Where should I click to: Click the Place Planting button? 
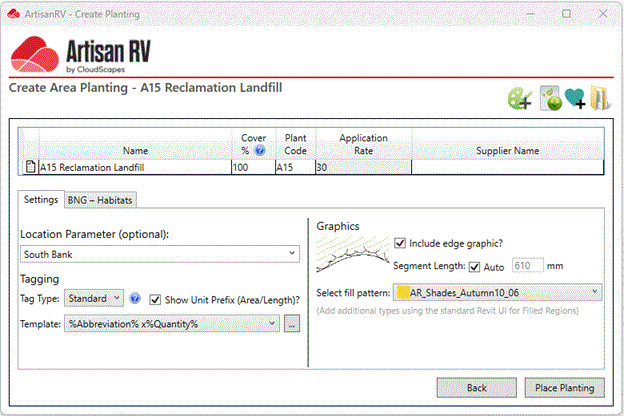tap(564, 388)
